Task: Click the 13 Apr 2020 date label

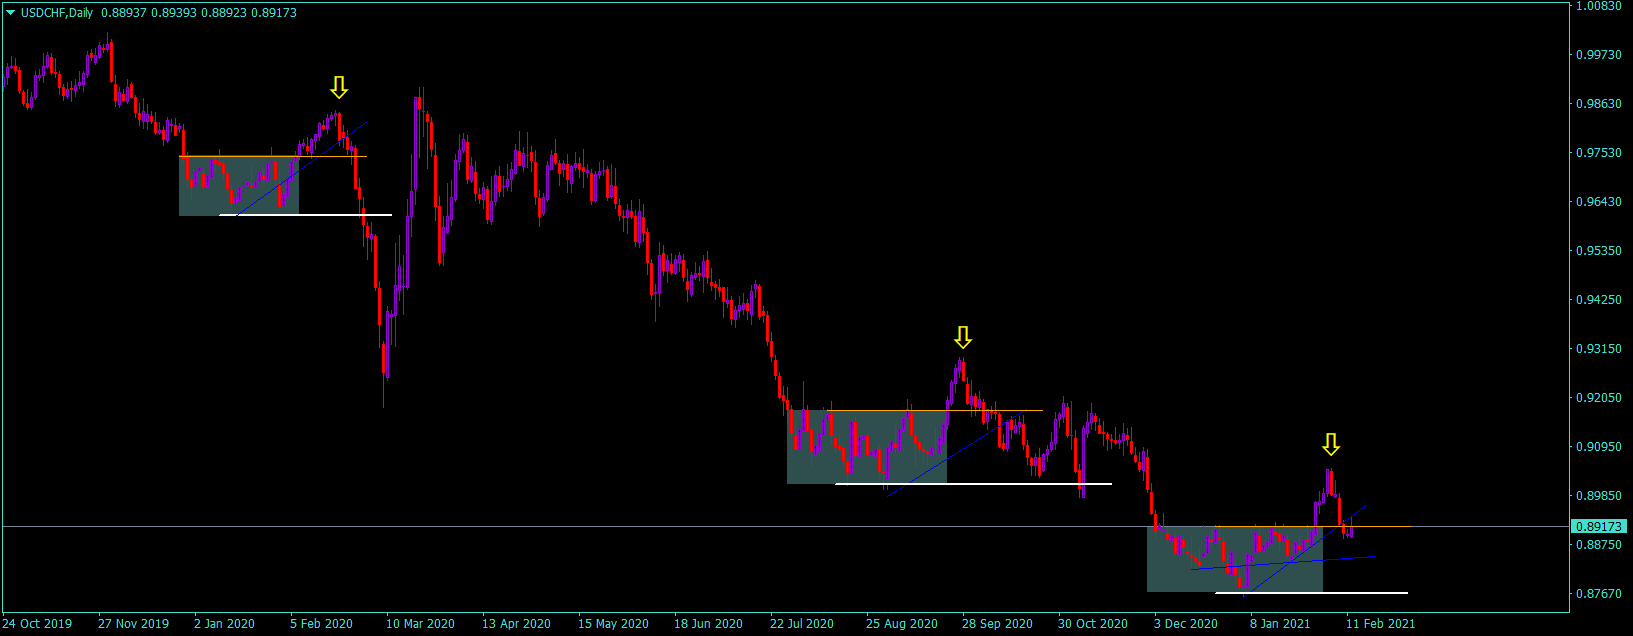Action: pos(516,624)
